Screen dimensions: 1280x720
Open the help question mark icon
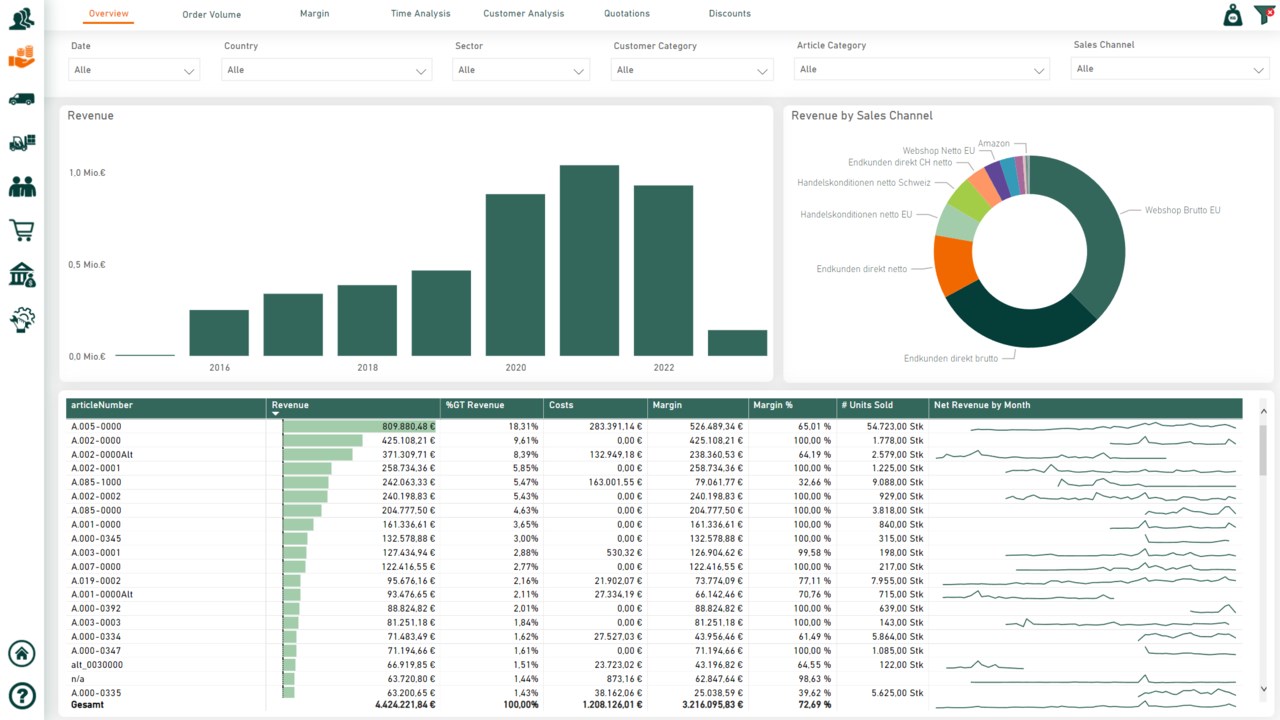coord(21,696)
